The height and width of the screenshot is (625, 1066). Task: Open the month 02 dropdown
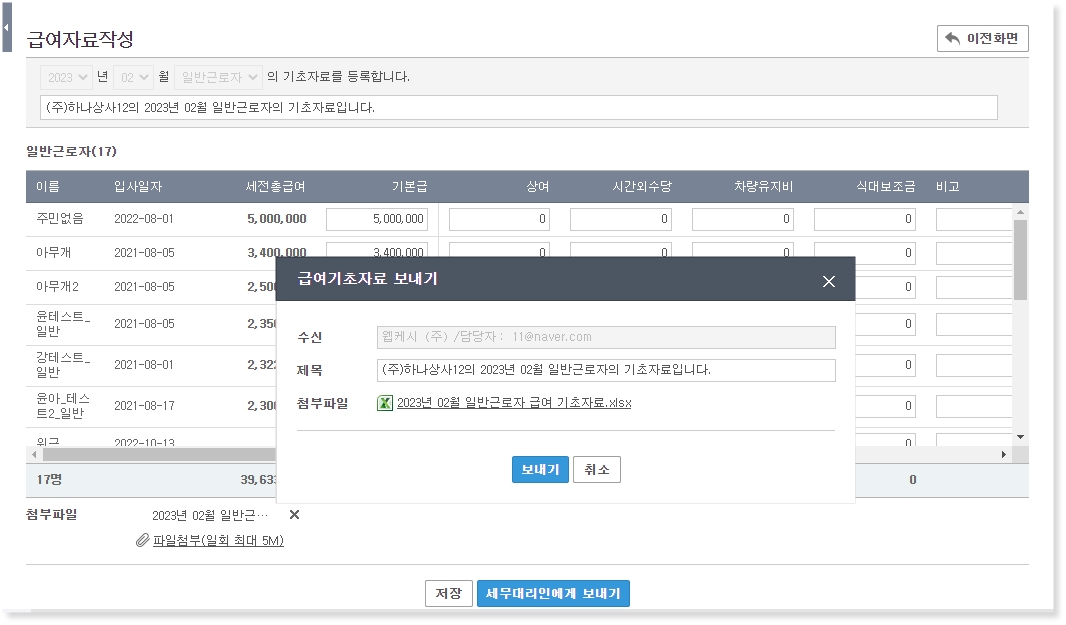(134, 77)
